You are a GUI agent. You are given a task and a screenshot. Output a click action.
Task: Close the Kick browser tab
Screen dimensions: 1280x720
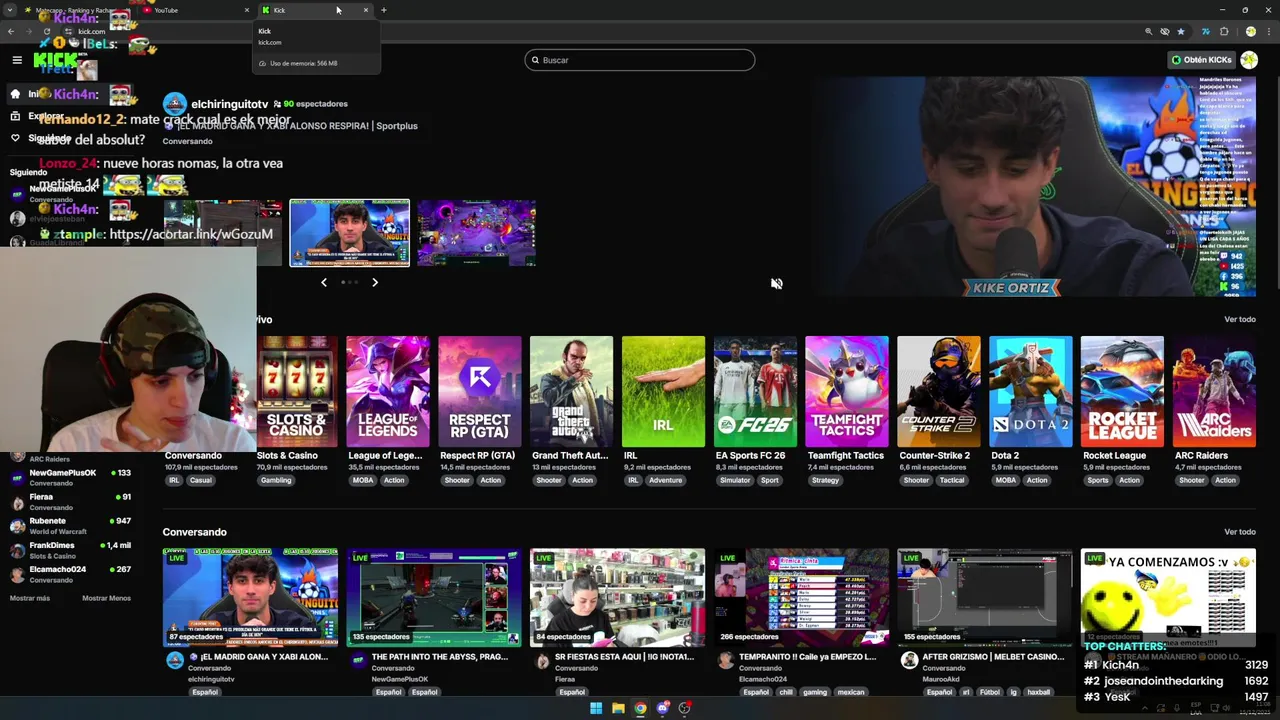coord(365,10)
